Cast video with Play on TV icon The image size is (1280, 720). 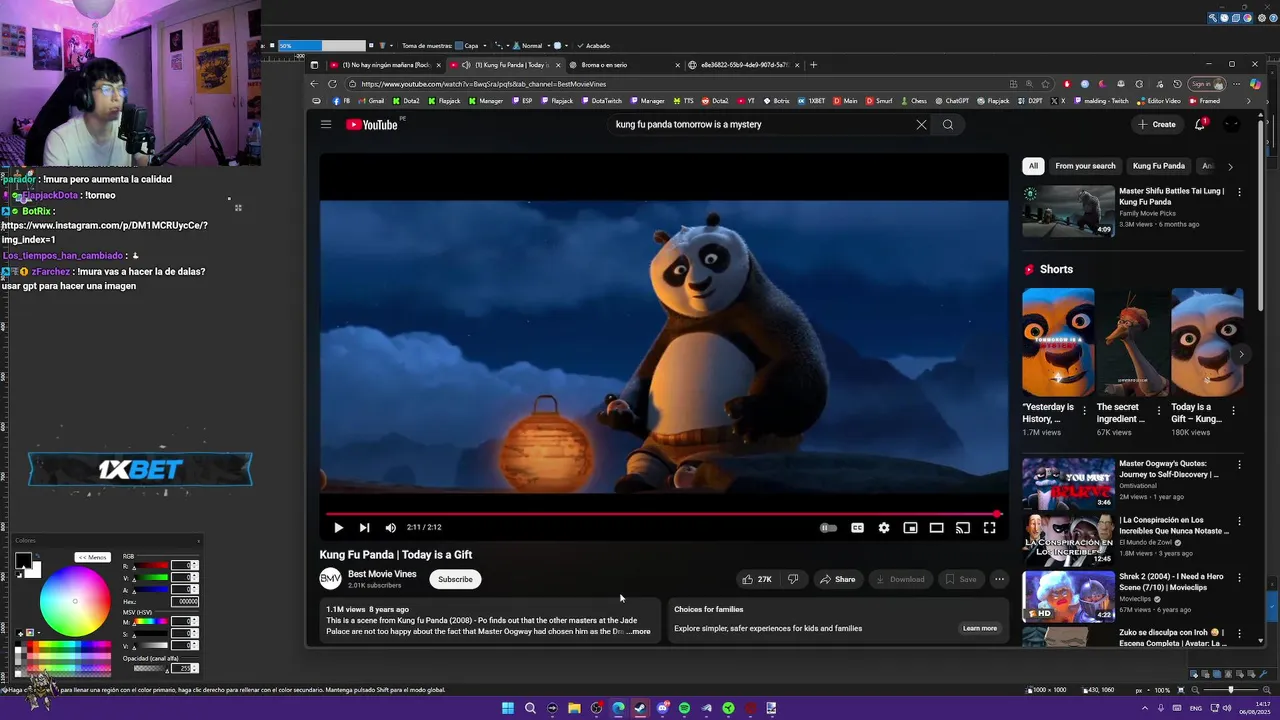(x=963, y=527)
